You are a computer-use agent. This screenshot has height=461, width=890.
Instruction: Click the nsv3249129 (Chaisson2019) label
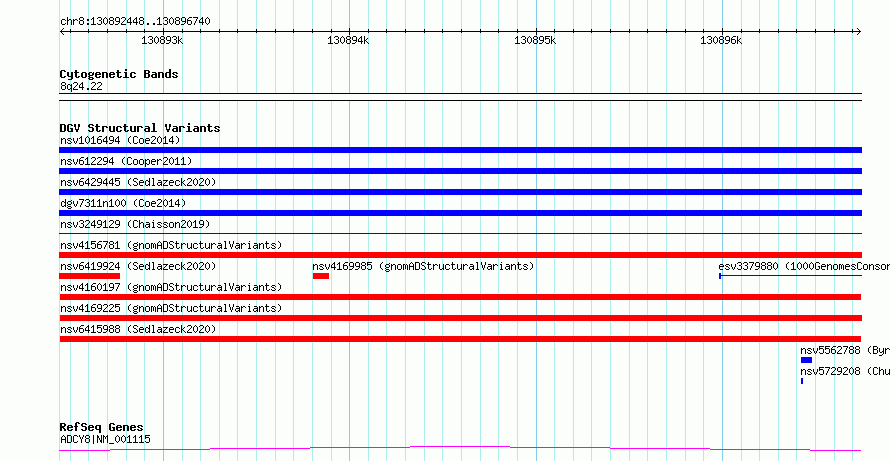pos(135,224)
